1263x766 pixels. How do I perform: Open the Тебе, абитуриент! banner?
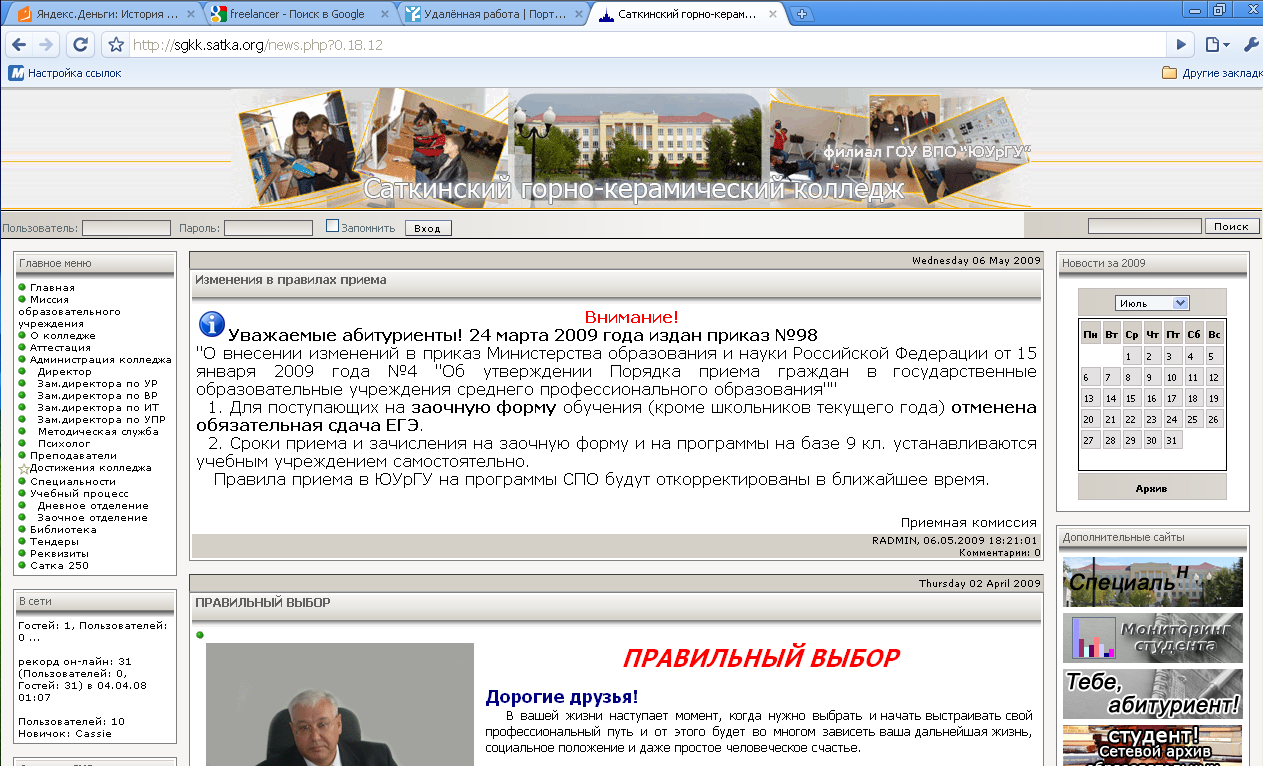[1151, 693]
